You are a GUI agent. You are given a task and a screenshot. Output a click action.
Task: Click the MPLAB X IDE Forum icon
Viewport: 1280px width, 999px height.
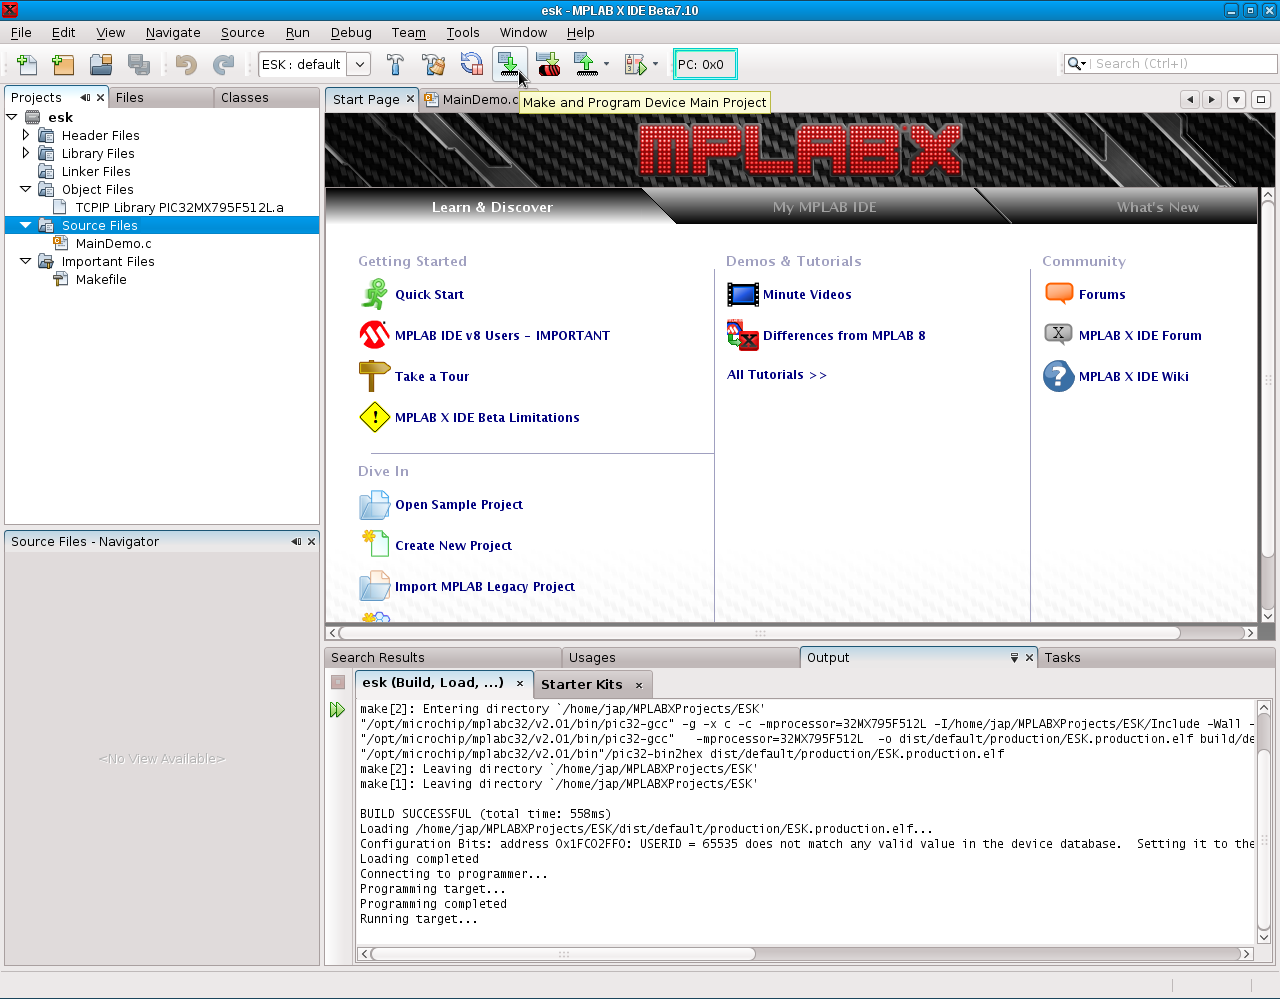pos(1058,334)
